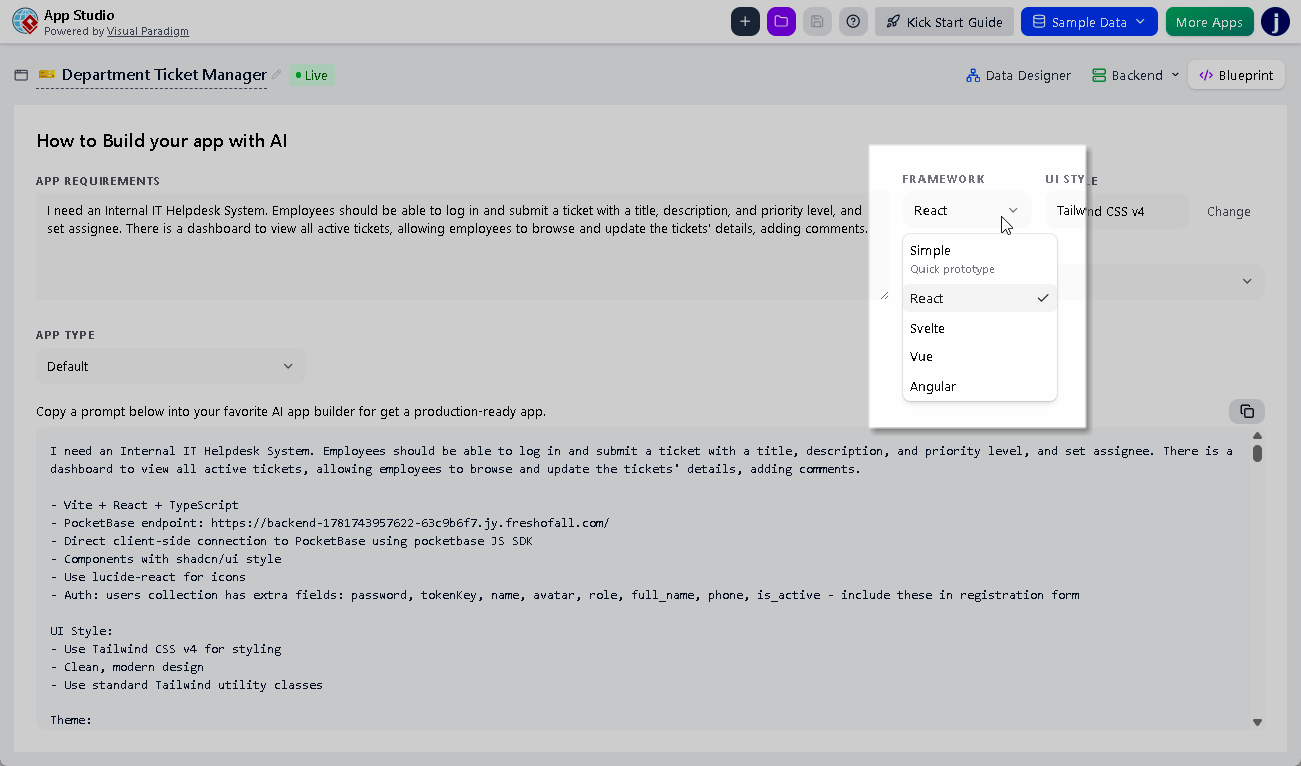This screenshot has height=766, width=1301.
Task: Click the user avatar 'j' icon
Action: point(1275,22)
